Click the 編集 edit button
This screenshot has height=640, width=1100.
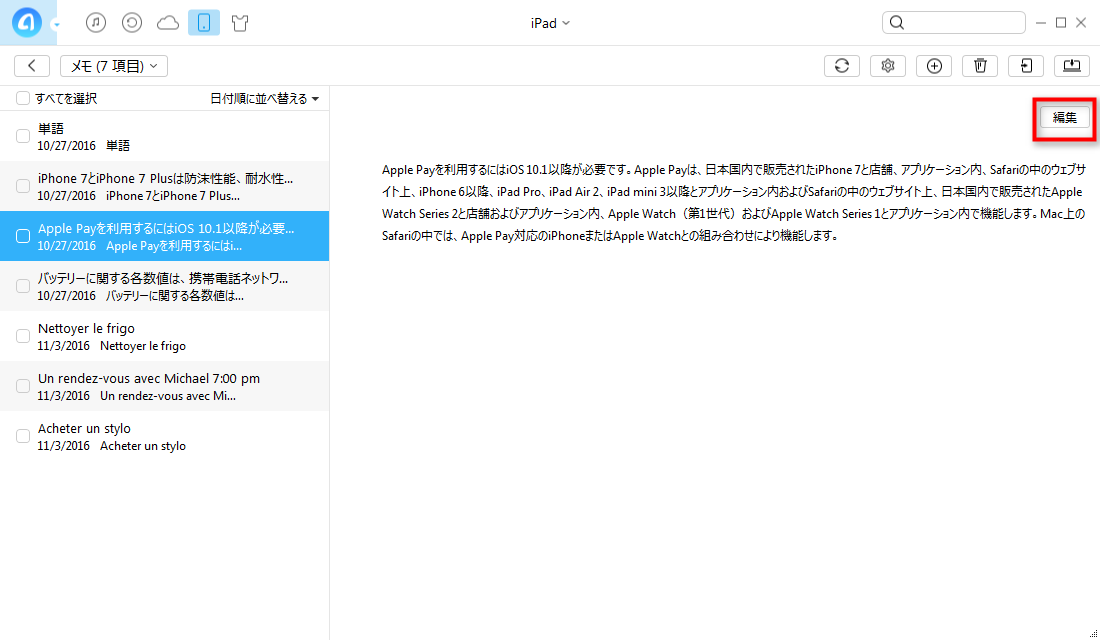click(1064, 118)
